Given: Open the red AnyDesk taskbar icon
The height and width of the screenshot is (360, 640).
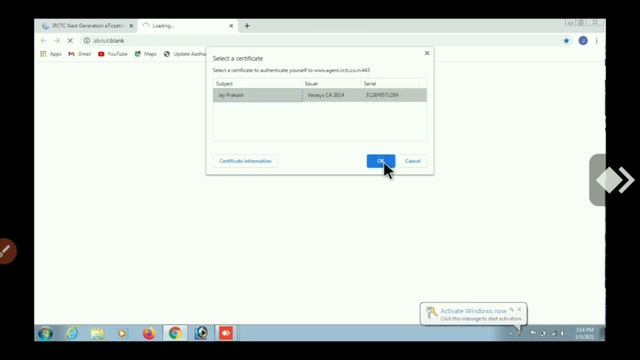Looking at the screenshot, I should tap(226, 333).
